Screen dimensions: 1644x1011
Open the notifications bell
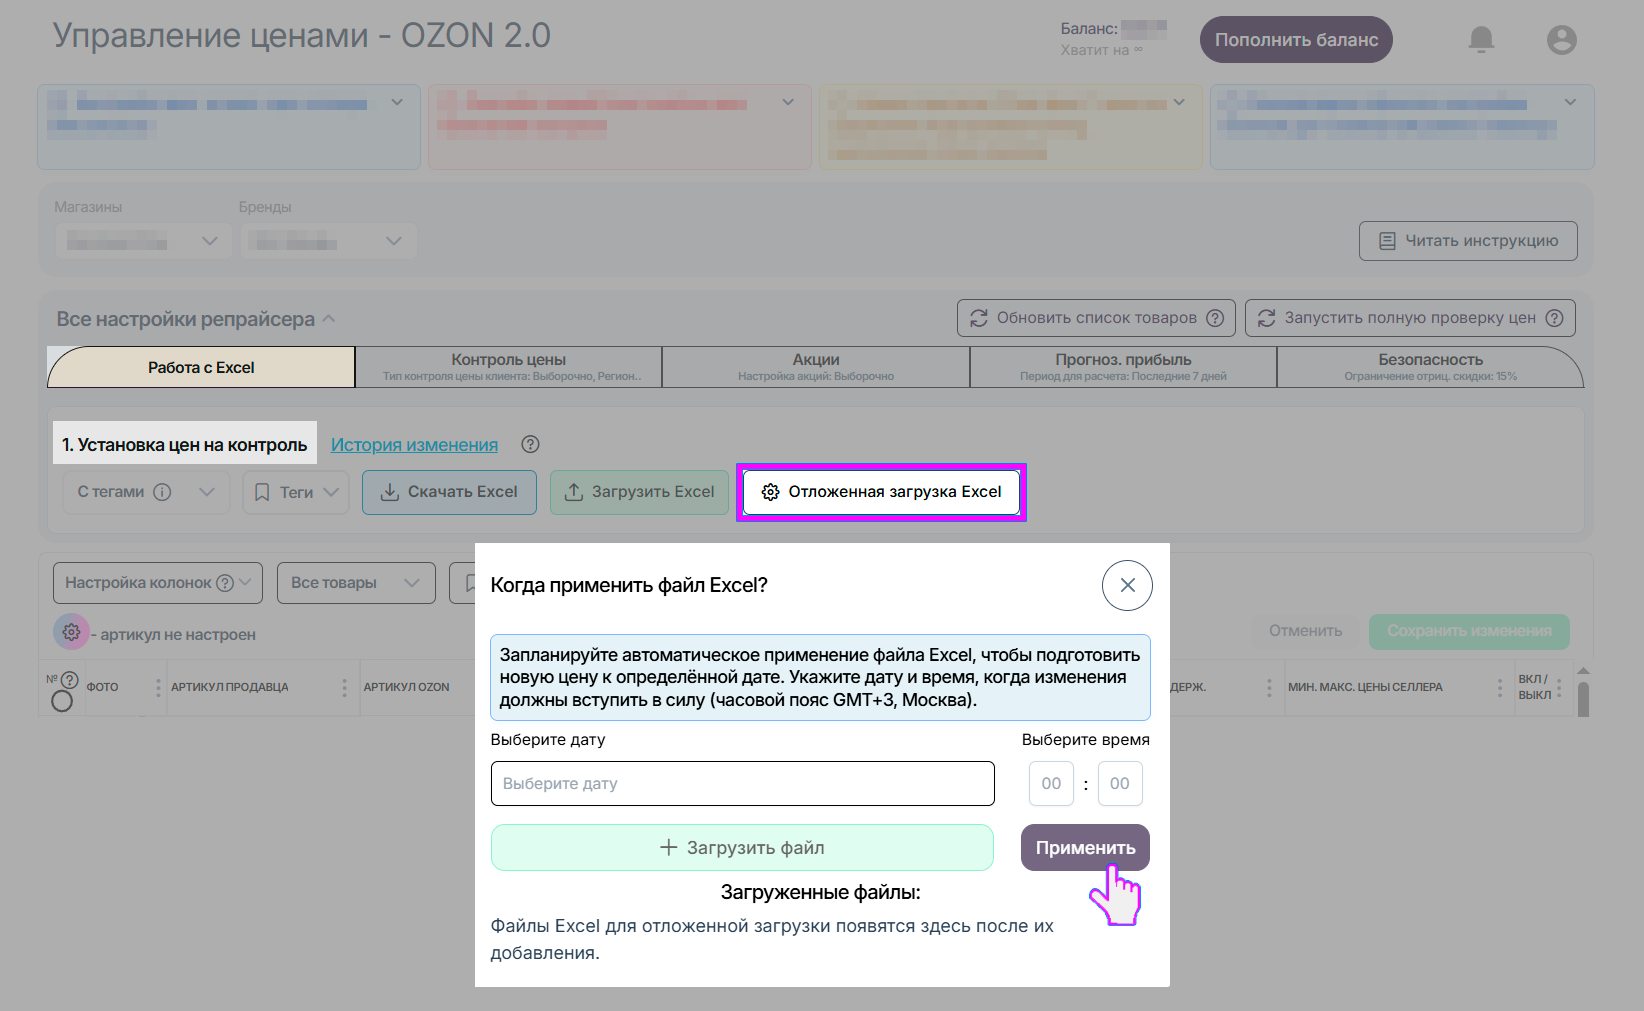tap(1481, 39)
